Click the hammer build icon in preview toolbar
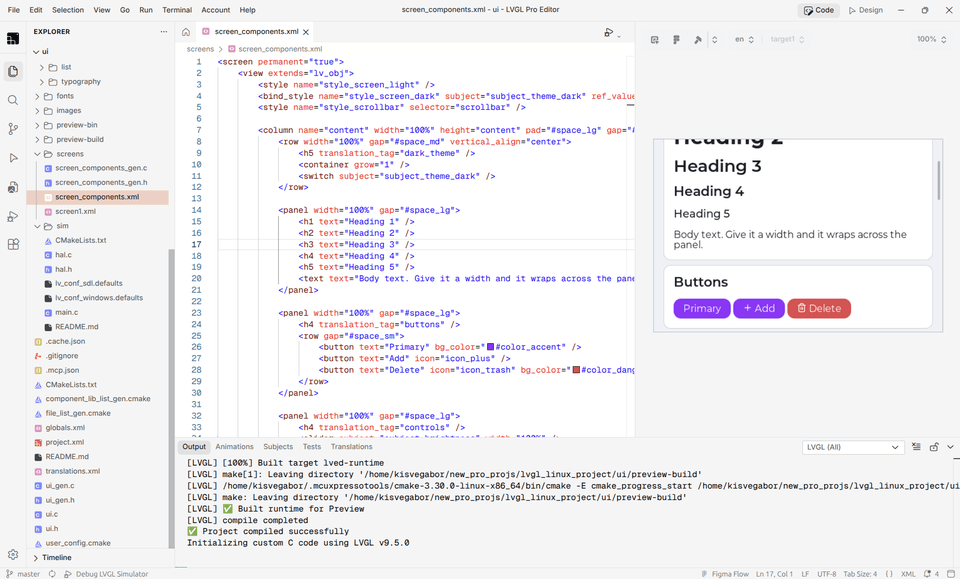This screenshot has width=960, height=579. pyautogui.click(x=697, y=39)
